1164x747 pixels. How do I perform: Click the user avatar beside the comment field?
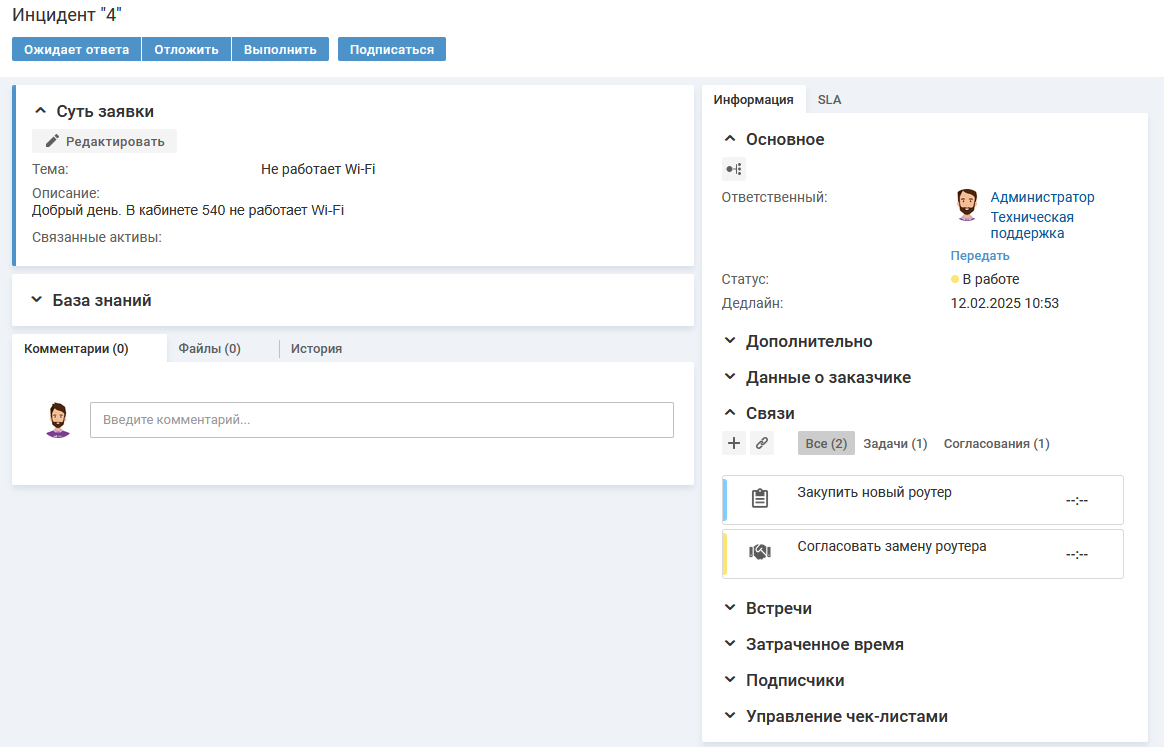pyautogui.click(x=59, y=420)
